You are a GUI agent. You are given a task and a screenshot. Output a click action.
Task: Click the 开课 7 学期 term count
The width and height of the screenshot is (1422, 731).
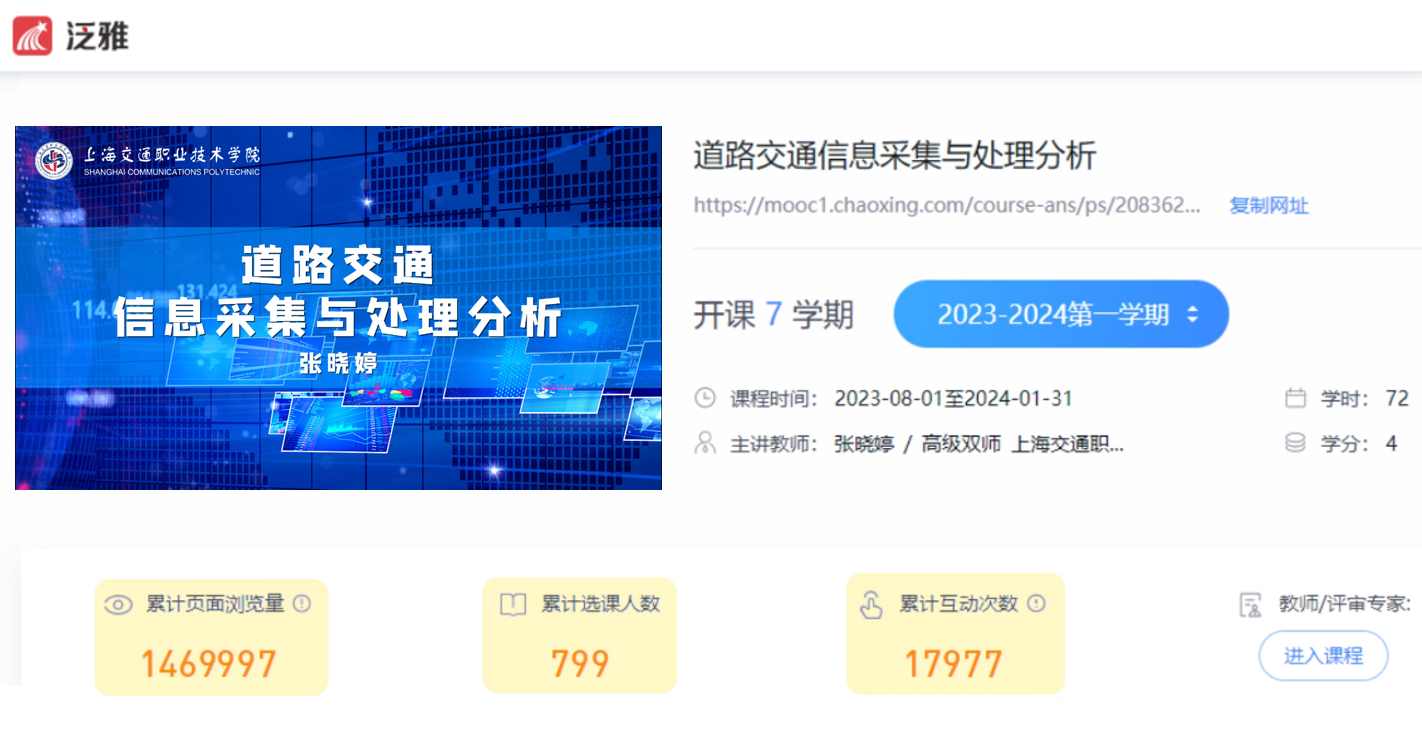pyautogui.click(x=774, y=314)
